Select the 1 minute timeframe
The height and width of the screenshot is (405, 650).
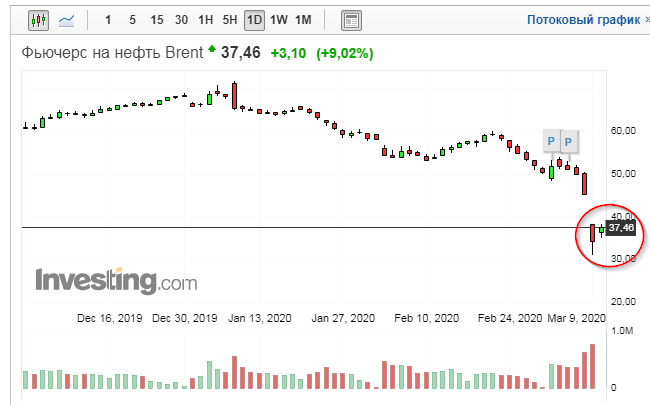pyautogui.click(x=108, y=20)
